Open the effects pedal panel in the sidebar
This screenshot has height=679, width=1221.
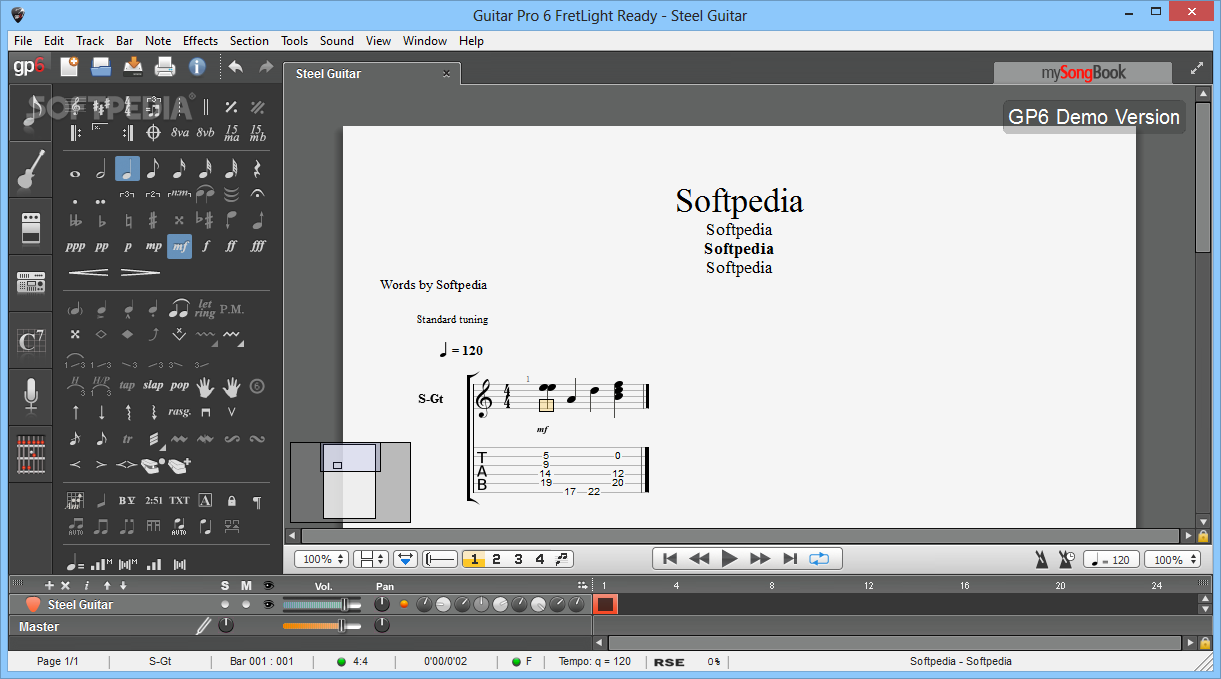coord(32,226)
